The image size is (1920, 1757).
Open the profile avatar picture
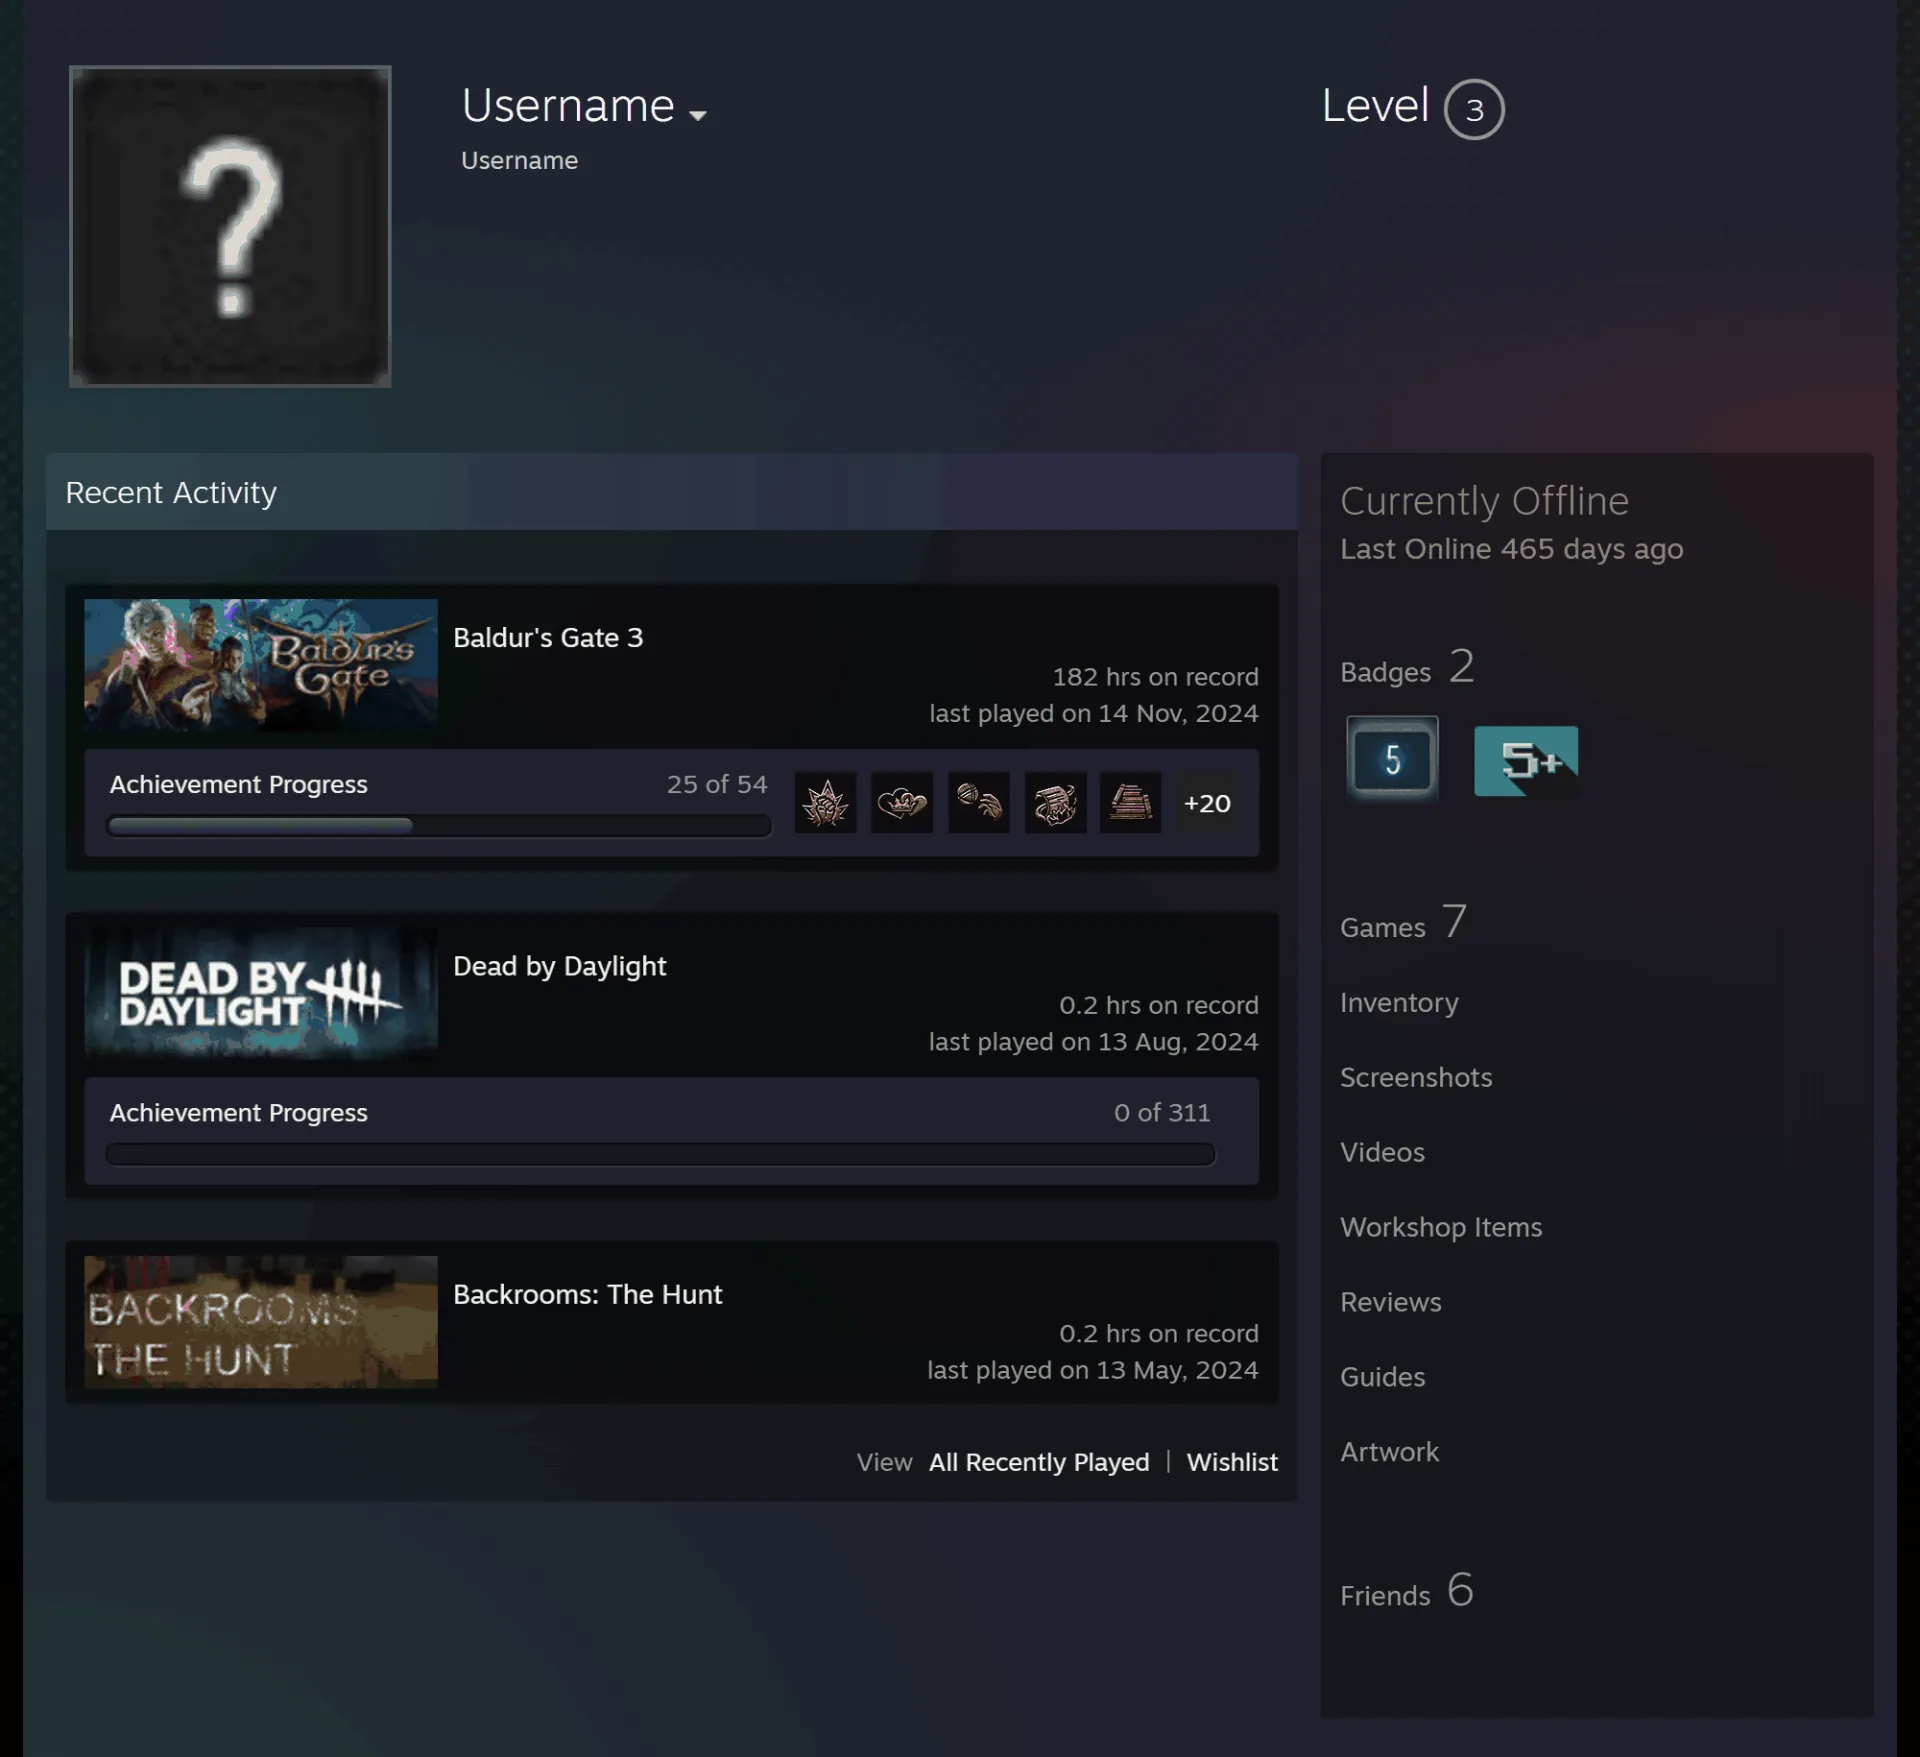tap(230, 226)
